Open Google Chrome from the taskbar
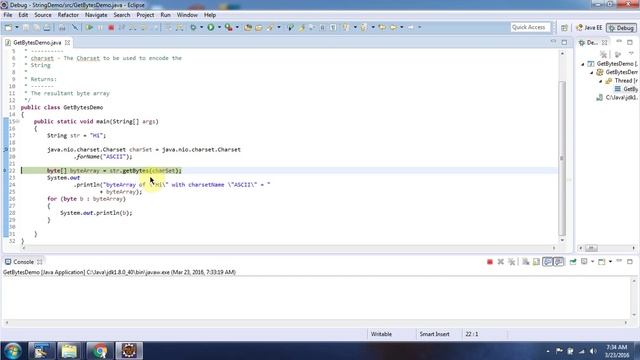640x360 pixels. point(99,351)
